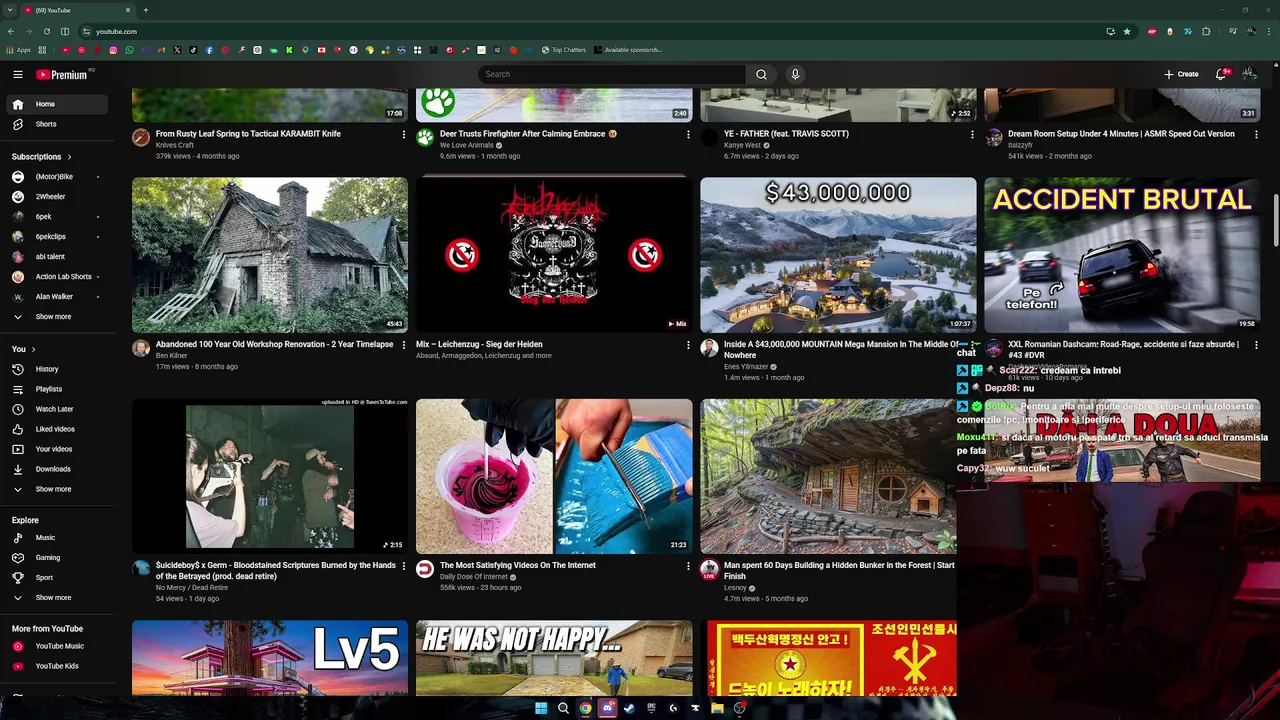Open Shorts in the sidebar
The width and height of the screenshot is (1280, 720).
click(x=56, y=124)
